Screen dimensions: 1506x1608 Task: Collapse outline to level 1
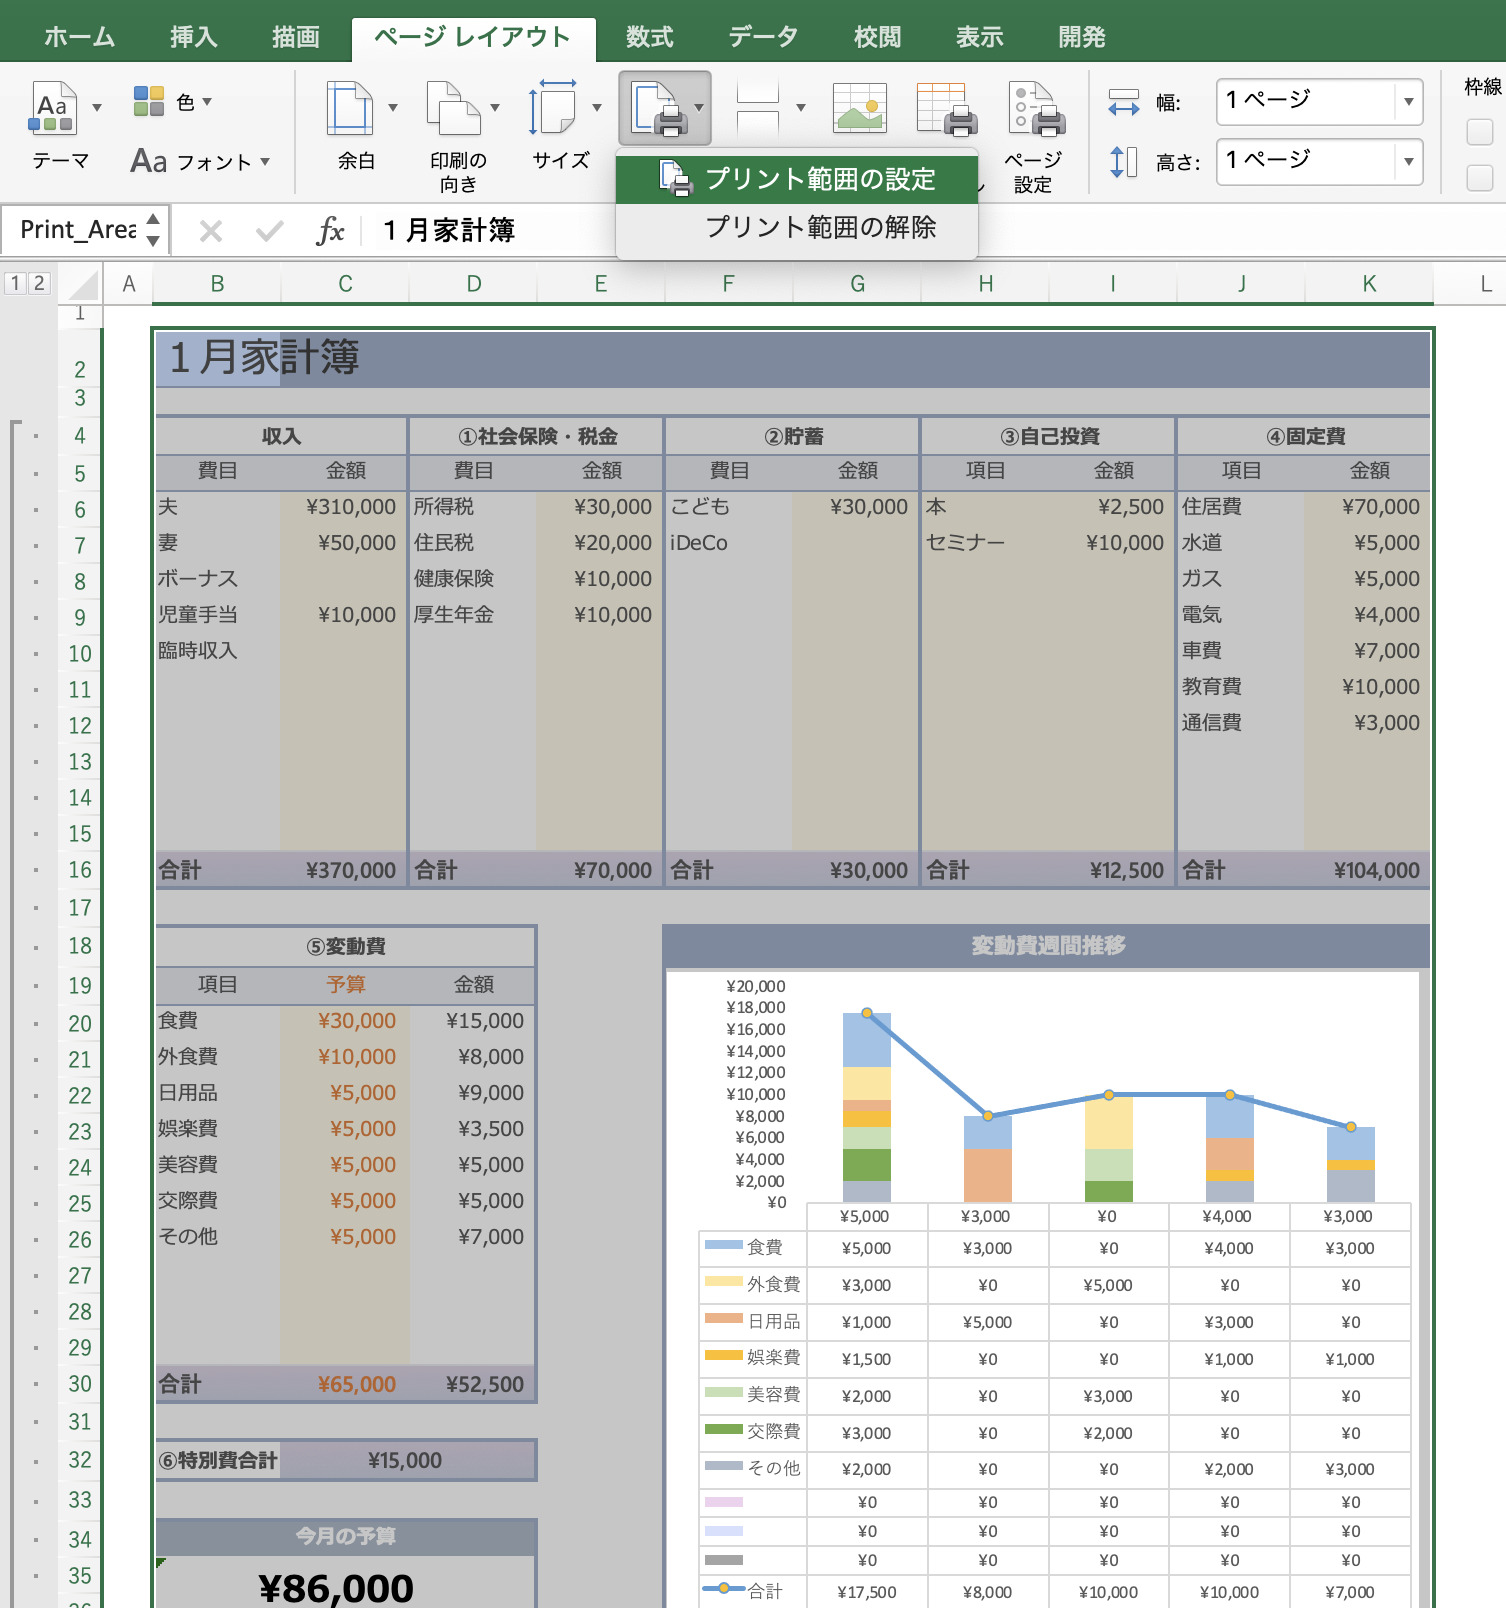[15, 283]
